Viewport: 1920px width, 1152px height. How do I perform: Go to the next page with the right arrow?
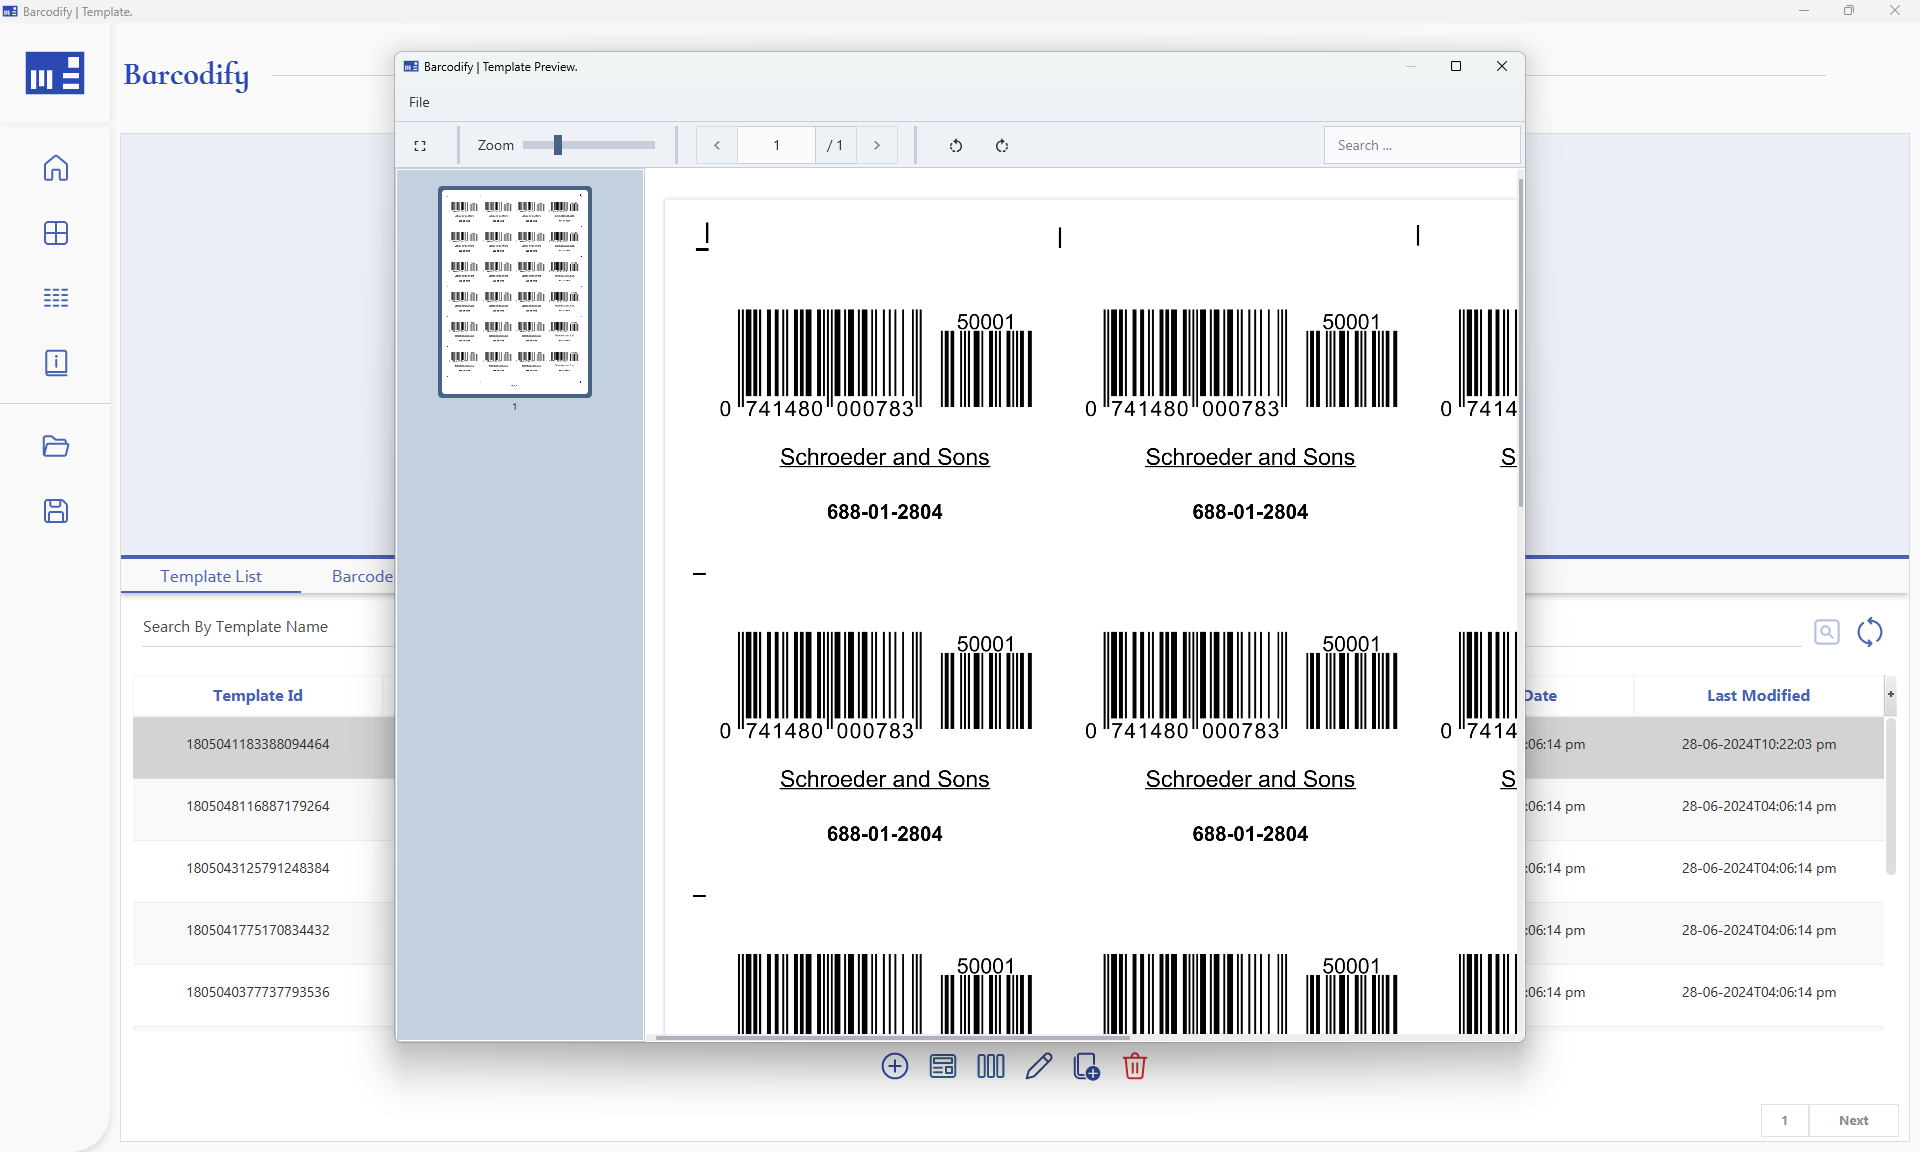point(877,145)
